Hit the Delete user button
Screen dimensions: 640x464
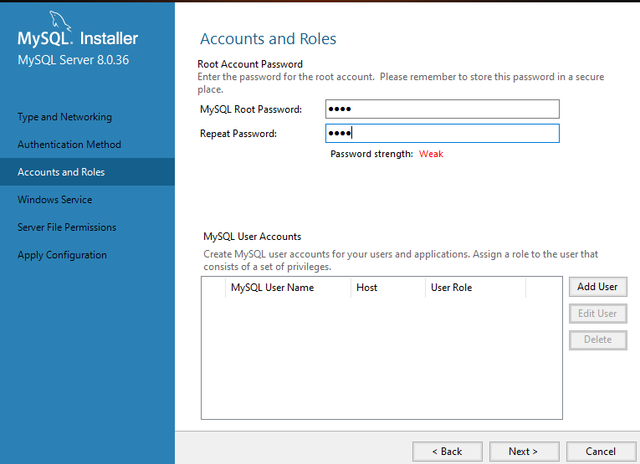click(598, 340)
